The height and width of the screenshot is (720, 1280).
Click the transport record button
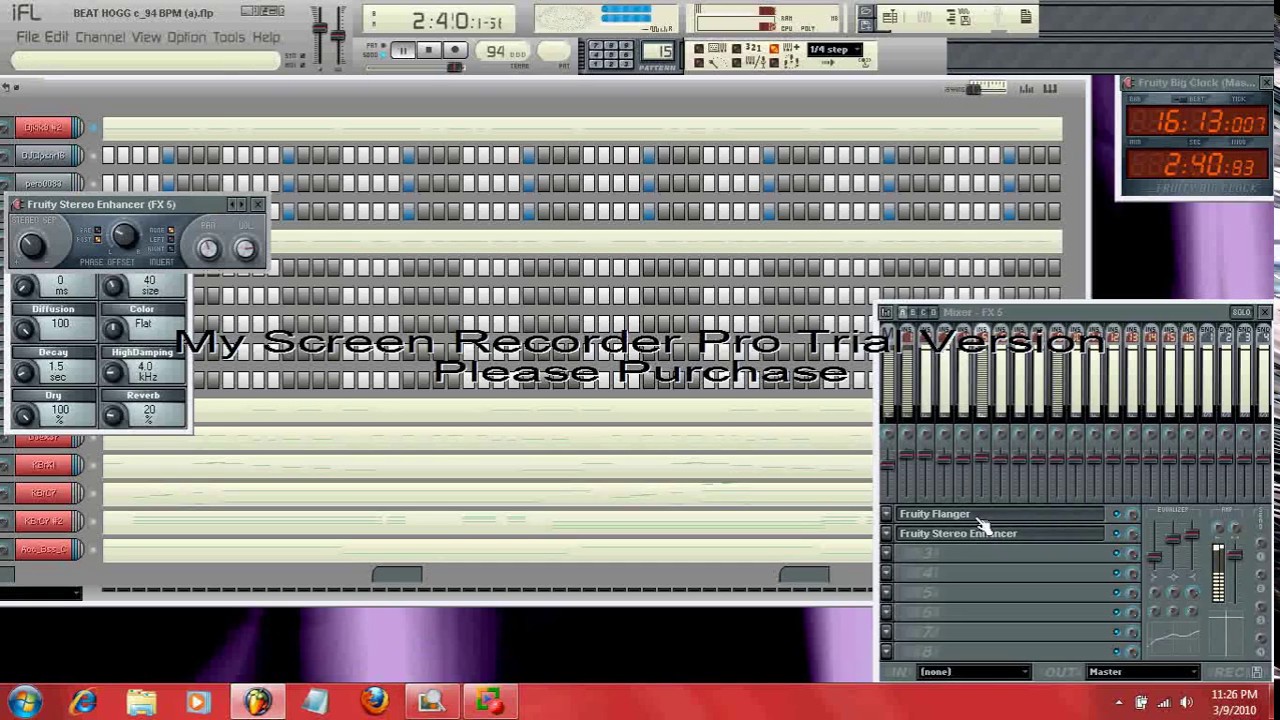[x=454, y=51]
